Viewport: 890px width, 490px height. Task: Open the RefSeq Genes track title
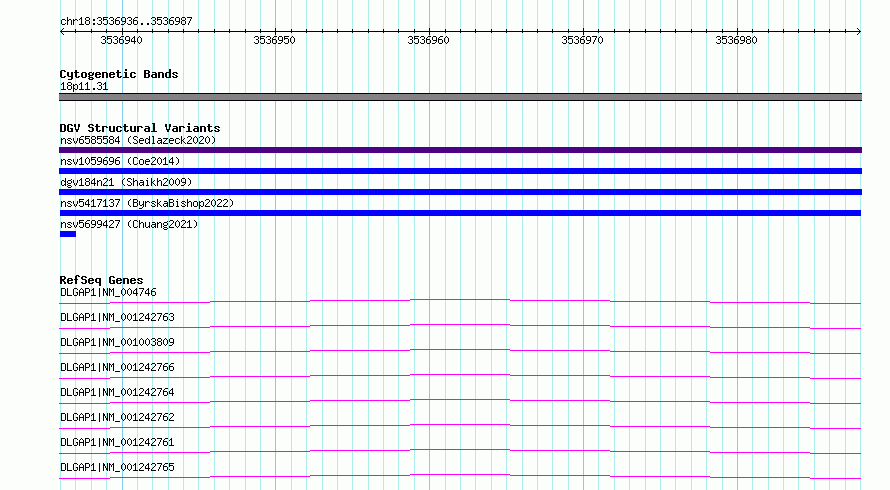click(x=101, y=280)
